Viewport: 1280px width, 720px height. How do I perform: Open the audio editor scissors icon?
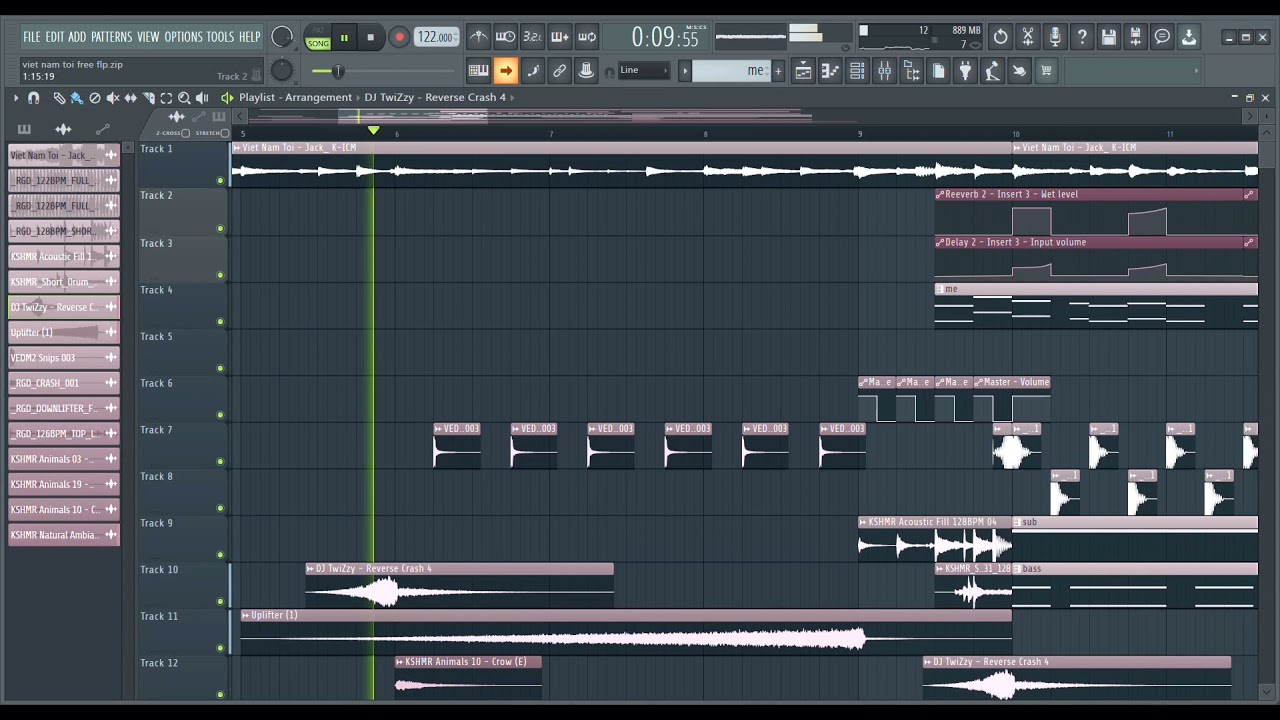tap(1027, 37)
